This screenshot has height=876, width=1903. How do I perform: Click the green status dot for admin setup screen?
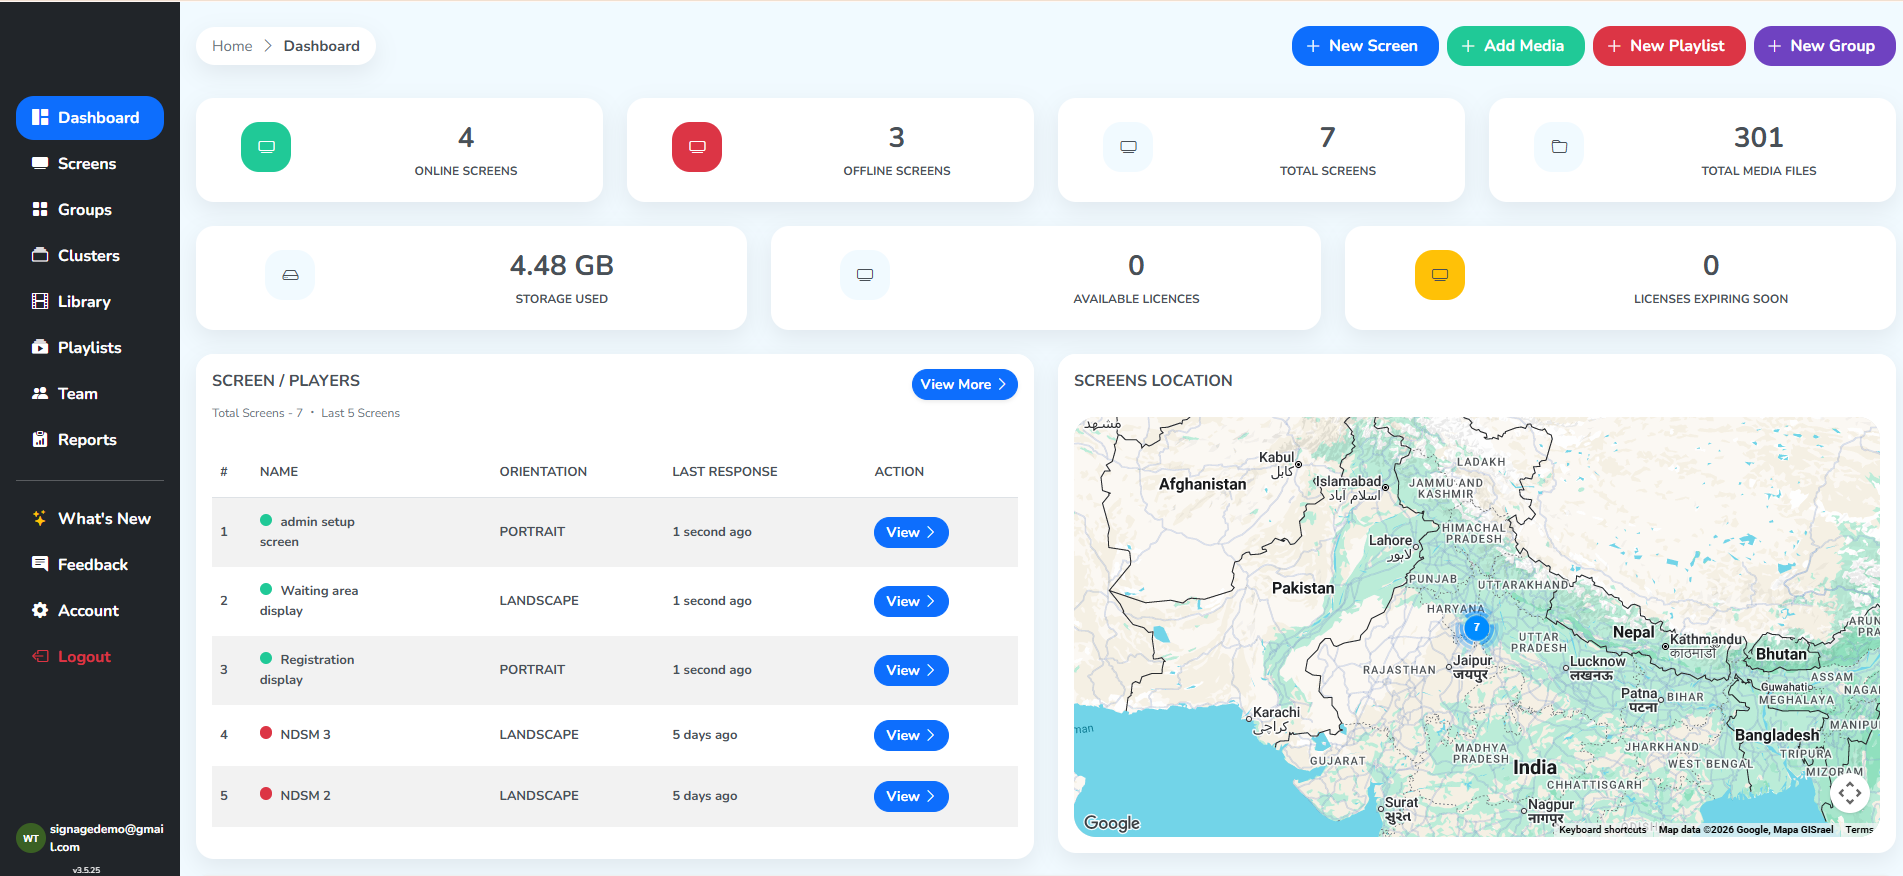pyautogui.click(x=266, y=520)
